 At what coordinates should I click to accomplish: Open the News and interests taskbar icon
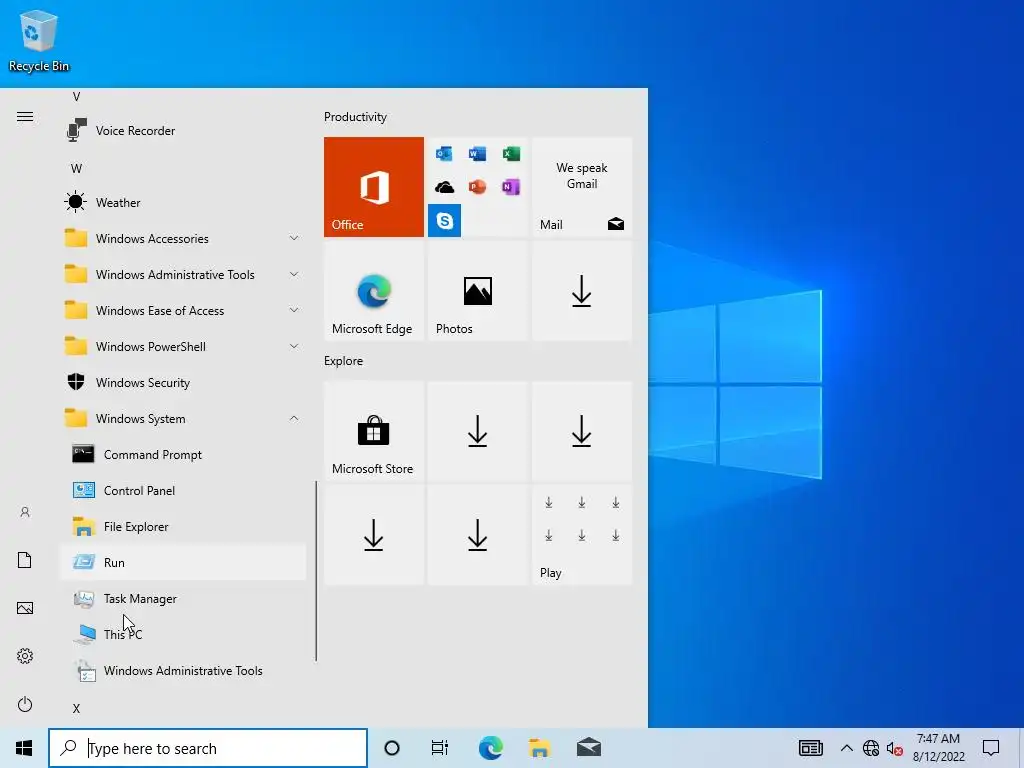[810, 748]
